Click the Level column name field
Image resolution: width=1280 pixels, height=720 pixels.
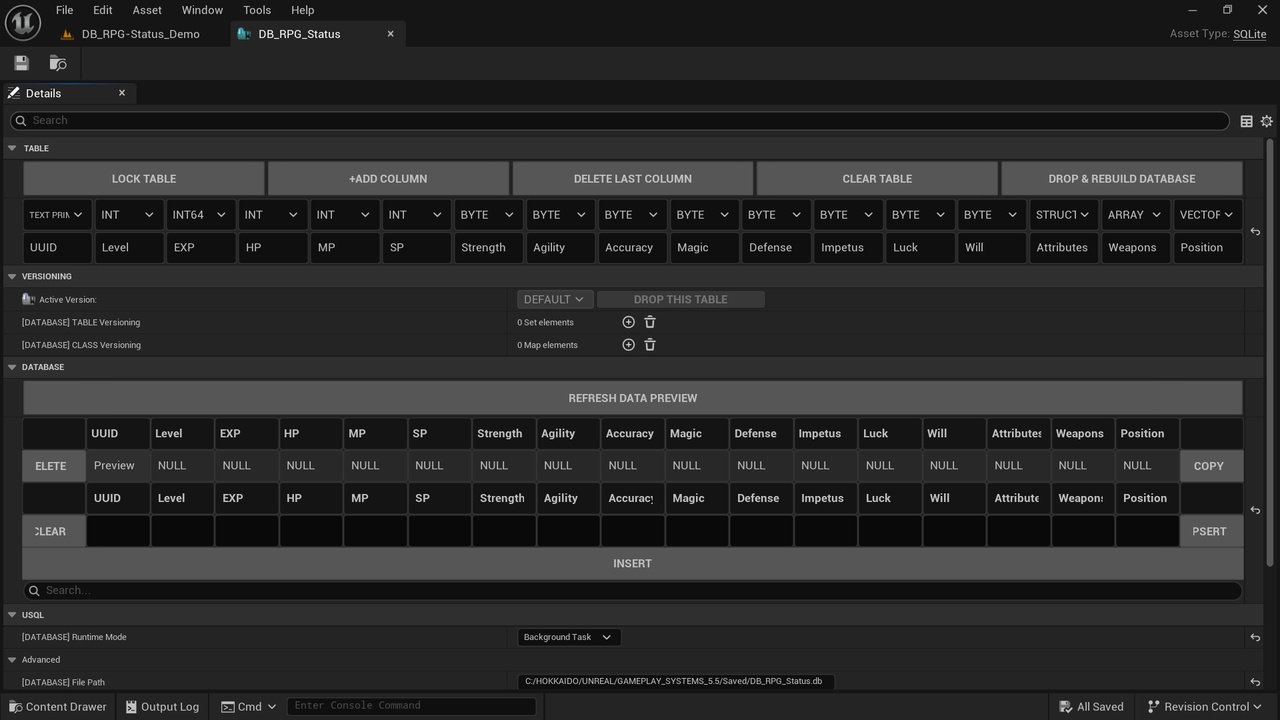(129, 248)
